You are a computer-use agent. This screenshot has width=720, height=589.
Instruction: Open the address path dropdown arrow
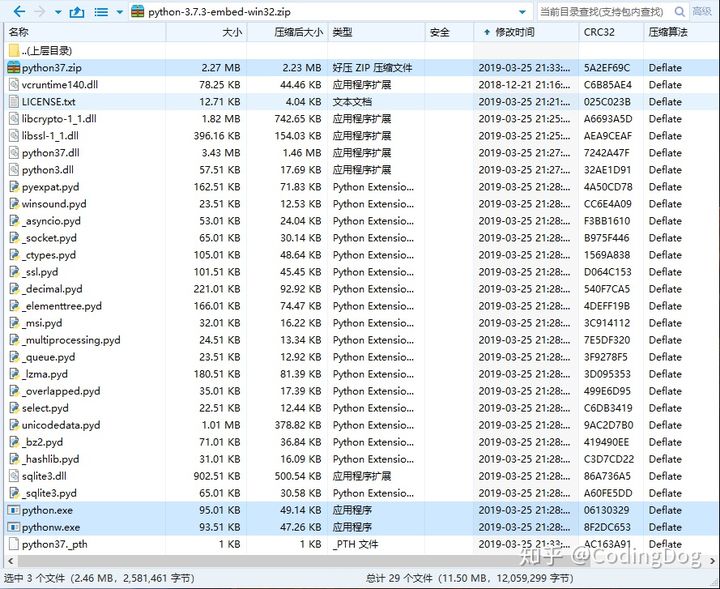pyautogui.click(x=522, y=12)
